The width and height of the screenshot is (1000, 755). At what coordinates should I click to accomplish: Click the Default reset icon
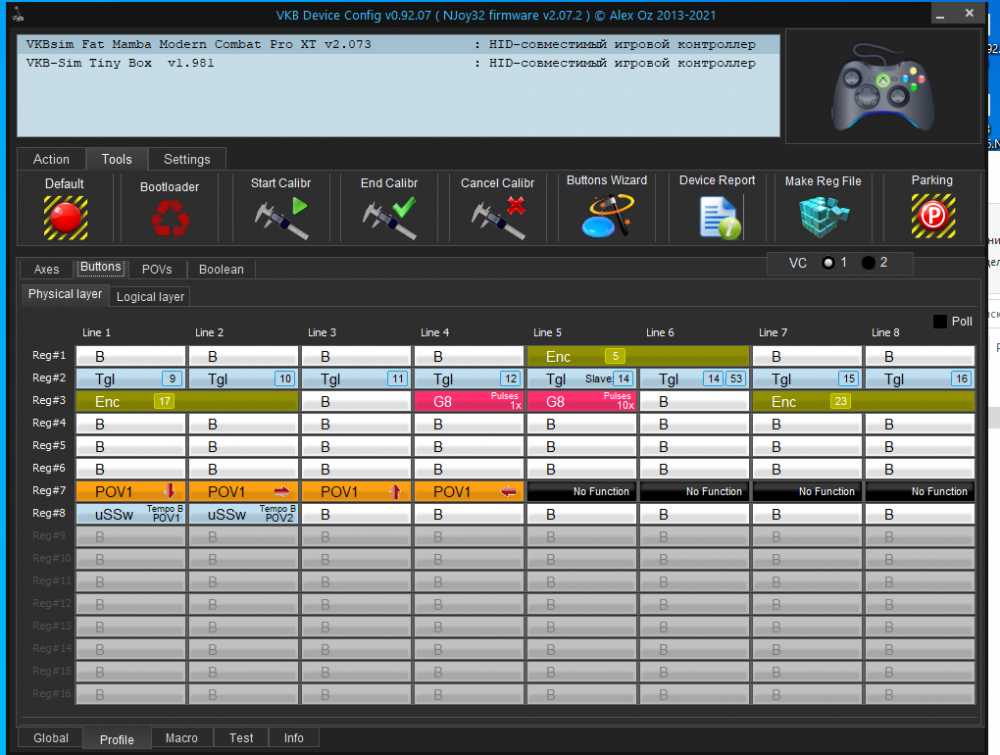(x=65, y=217)
